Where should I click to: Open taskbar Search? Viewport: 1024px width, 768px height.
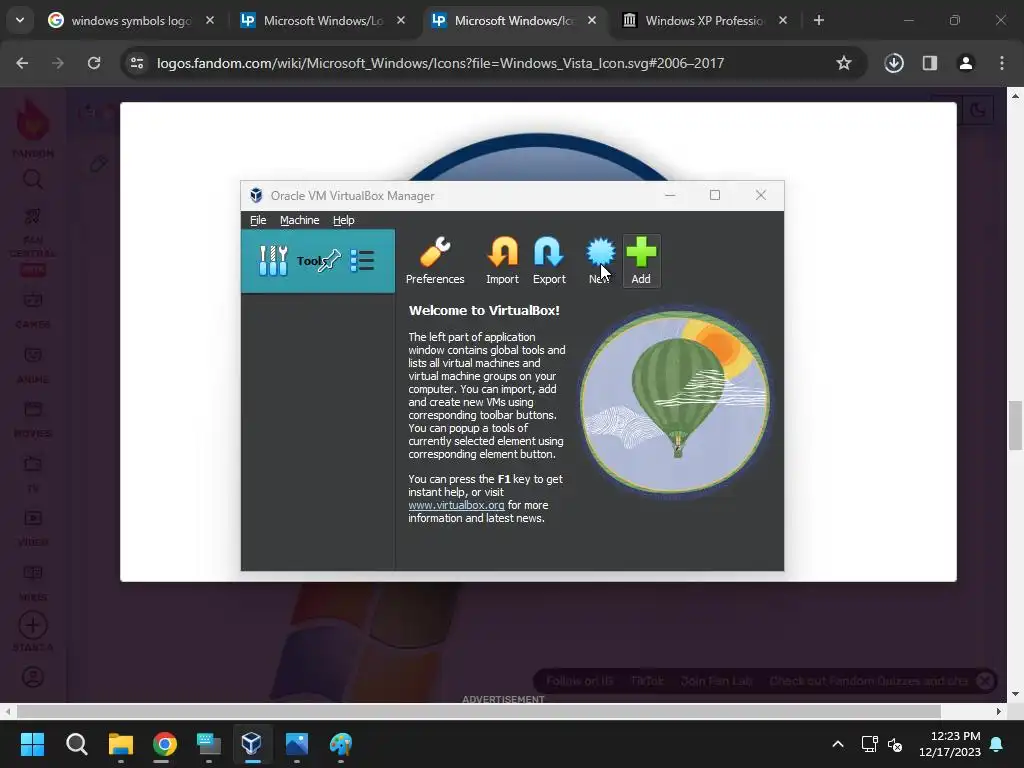[x=76, y=744]
